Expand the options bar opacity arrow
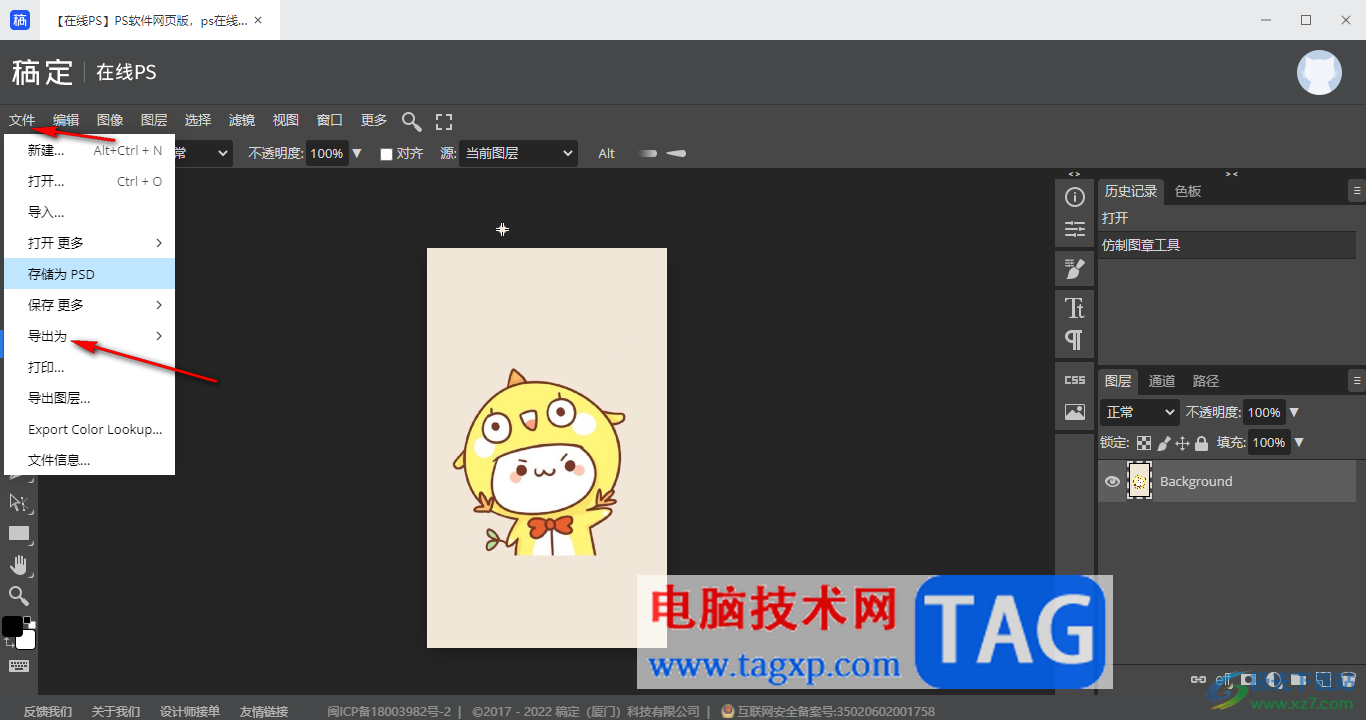This screenshot has width=1366, height=720. click(x=357, y=153)
